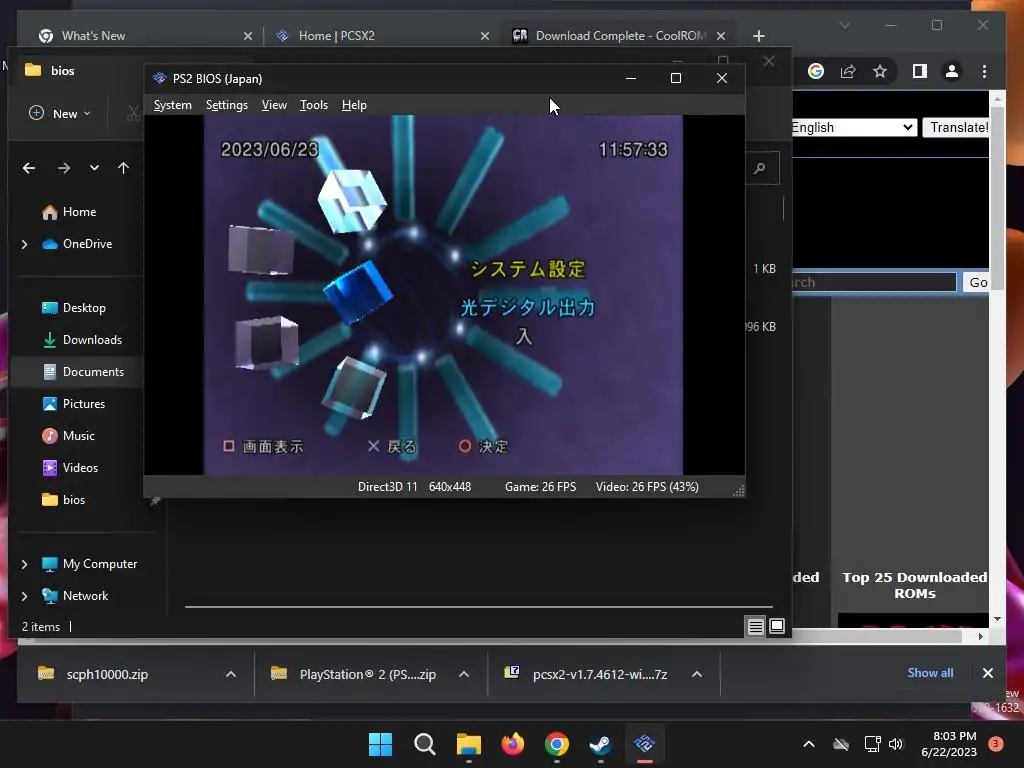This screenshot has width=1024, height=768.
Task: Launch Firefox from the taskbar
Action: tap(513, 744)
